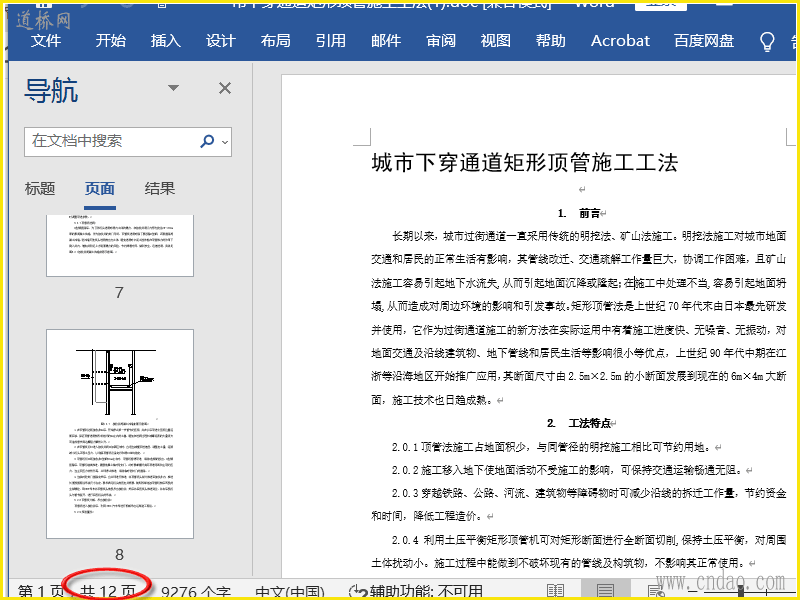800x600 pixels.
Task: Select the 审阅 ribbon tab
Action: coord(441,41)
